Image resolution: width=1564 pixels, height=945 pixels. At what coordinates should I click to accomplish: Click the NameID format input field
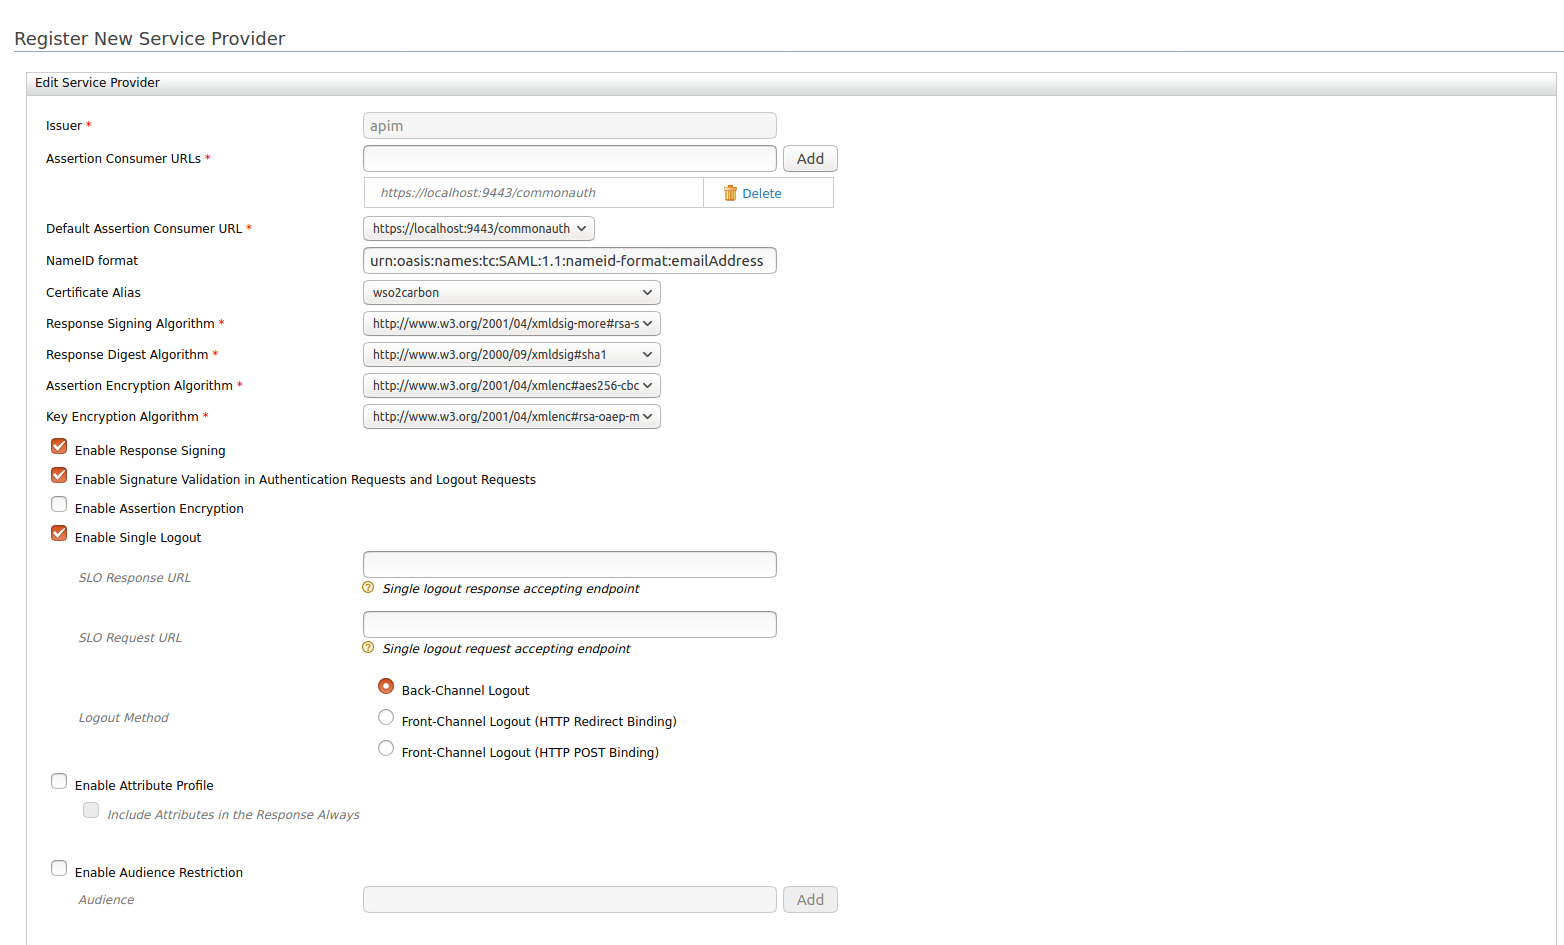[569, 260]
